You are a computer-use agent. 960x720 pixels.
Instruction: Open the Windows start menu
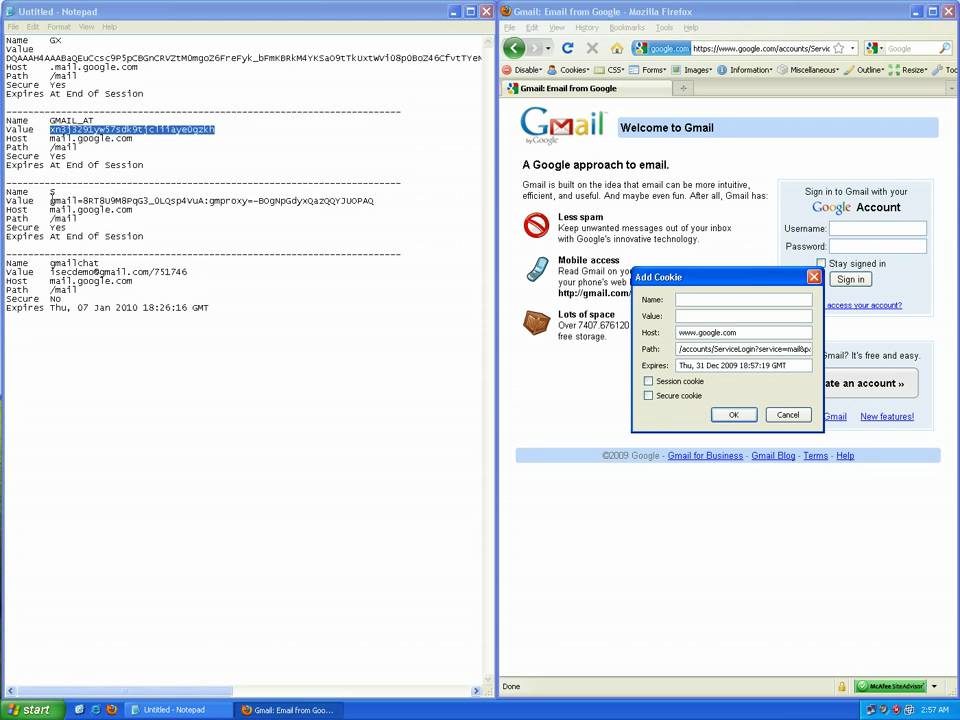(32, 710)
